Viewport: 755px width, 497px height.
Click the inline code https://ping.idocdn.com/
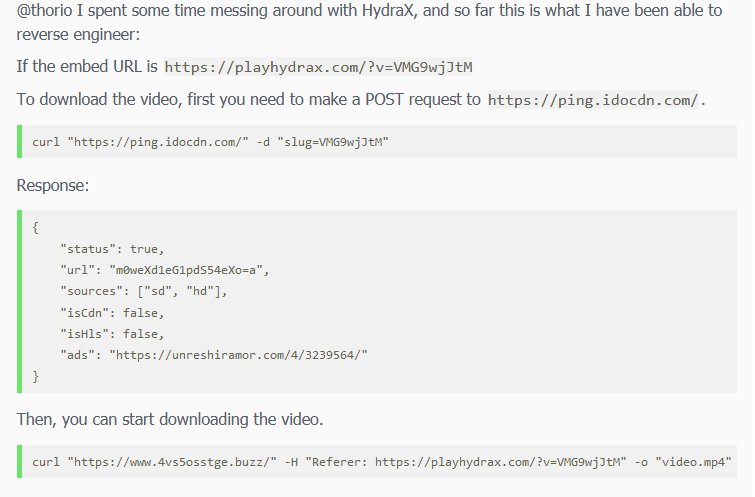tap(593, 100)
